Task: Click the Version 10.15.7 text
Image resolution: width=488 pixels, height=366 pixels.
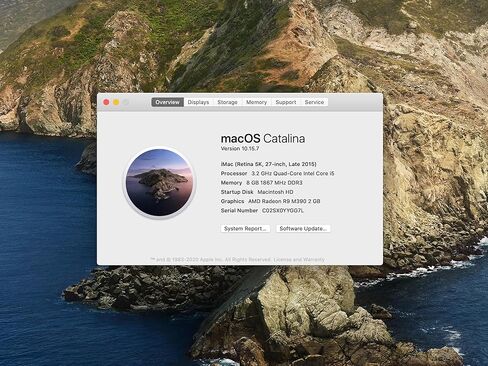Action: point(240,149)
